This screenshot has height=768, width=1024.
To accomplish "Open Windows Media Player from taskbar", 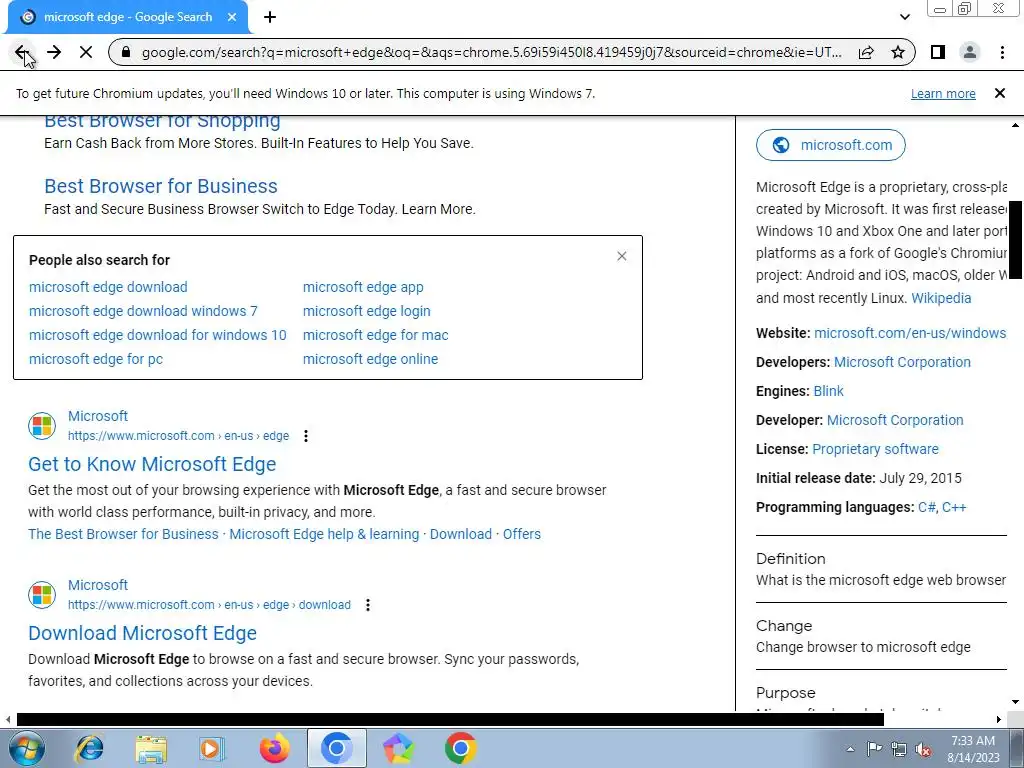I will pyautogui.click(x=212, y=748).
